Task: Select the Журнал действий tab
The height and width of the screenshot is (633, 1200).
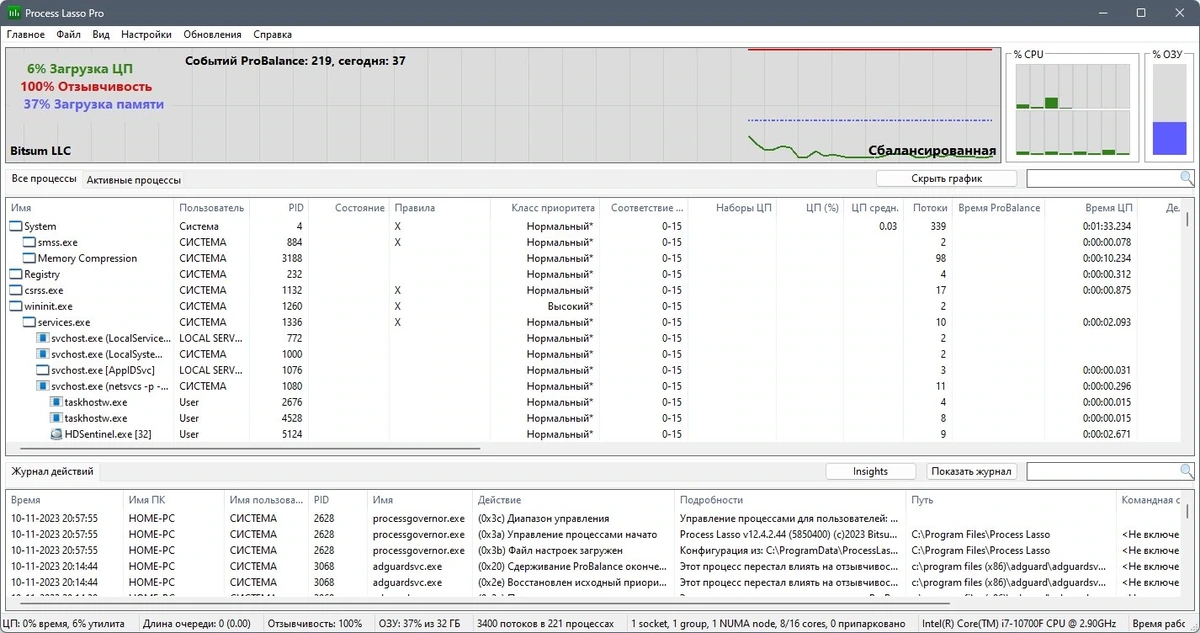Action: (x=52, y=471)
